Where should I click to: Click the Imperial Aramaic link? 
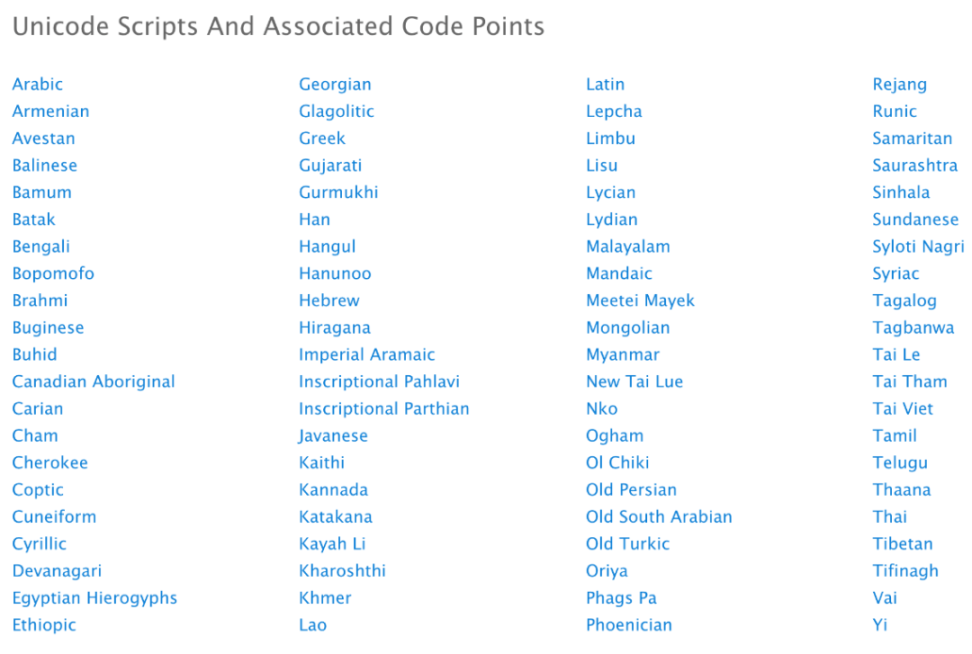coord(367,355)
